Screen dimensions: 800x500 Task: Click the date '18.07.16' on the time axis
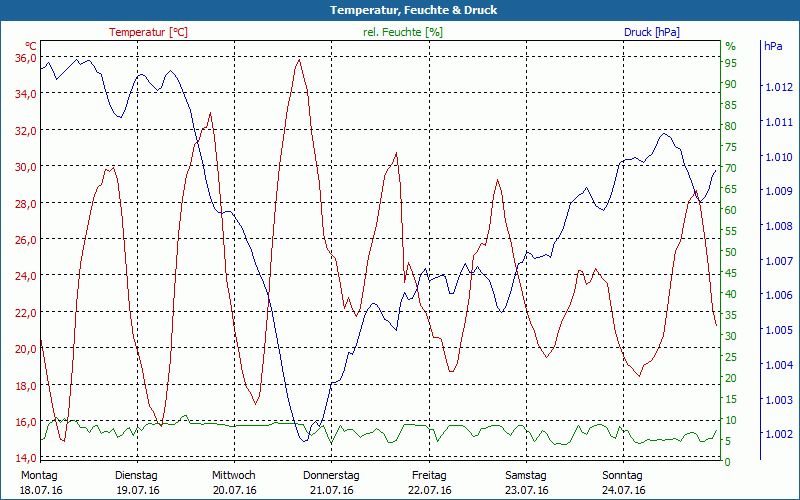pos(41,490)
